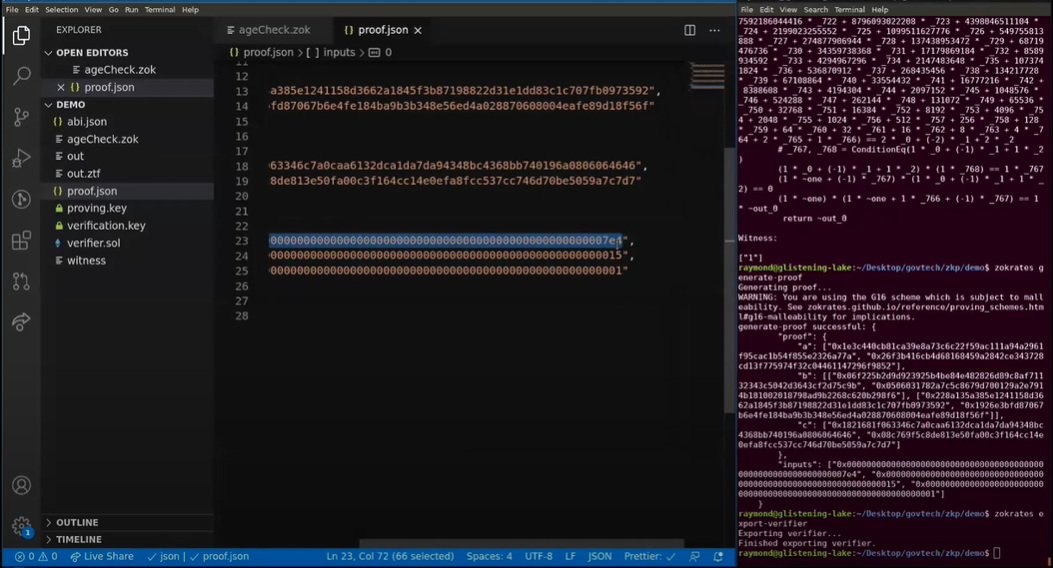Open the Selection menu in VS Code
The height and width of the screenshot is (568, 1053).
[x=61, y=9]
